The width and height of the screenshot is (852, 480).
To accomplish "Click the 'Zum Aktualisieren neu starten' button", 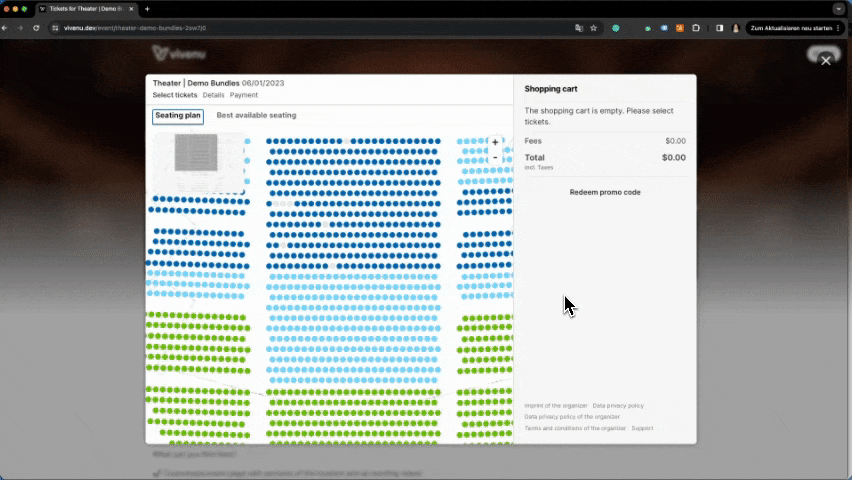I will (791, 28).
